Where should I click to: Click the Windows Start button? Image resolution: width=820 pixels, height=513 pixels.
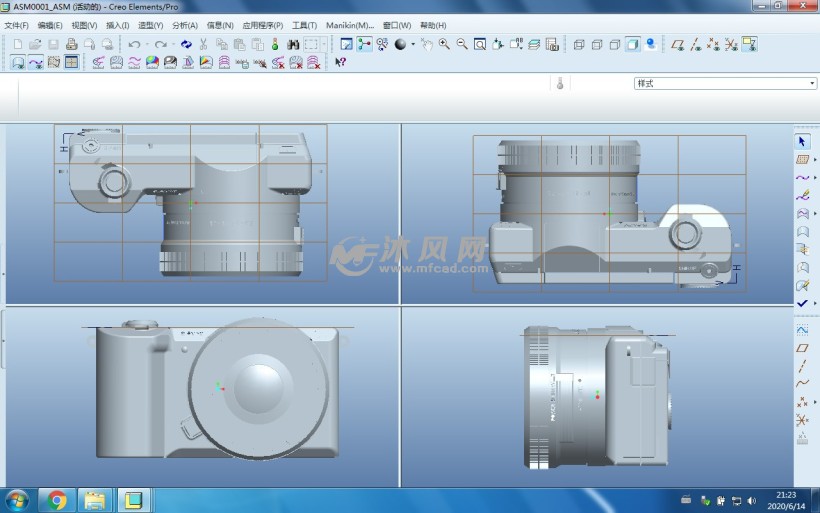tap(17, 500)
